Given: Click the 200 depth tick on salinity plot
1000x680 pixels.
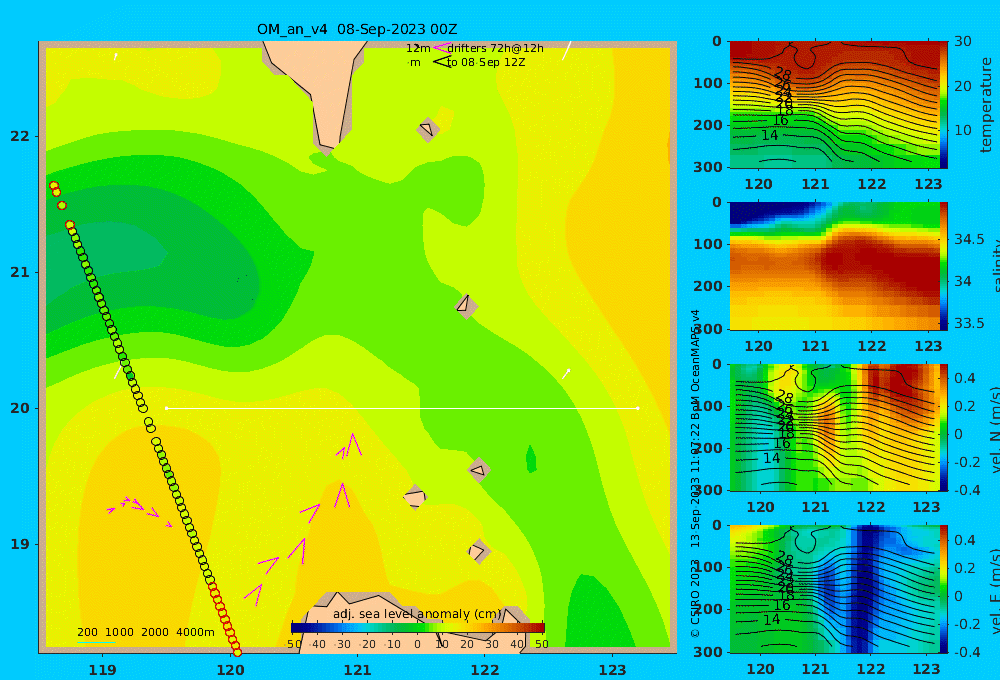Looking at the screenshot, I should tap(708, 286).
